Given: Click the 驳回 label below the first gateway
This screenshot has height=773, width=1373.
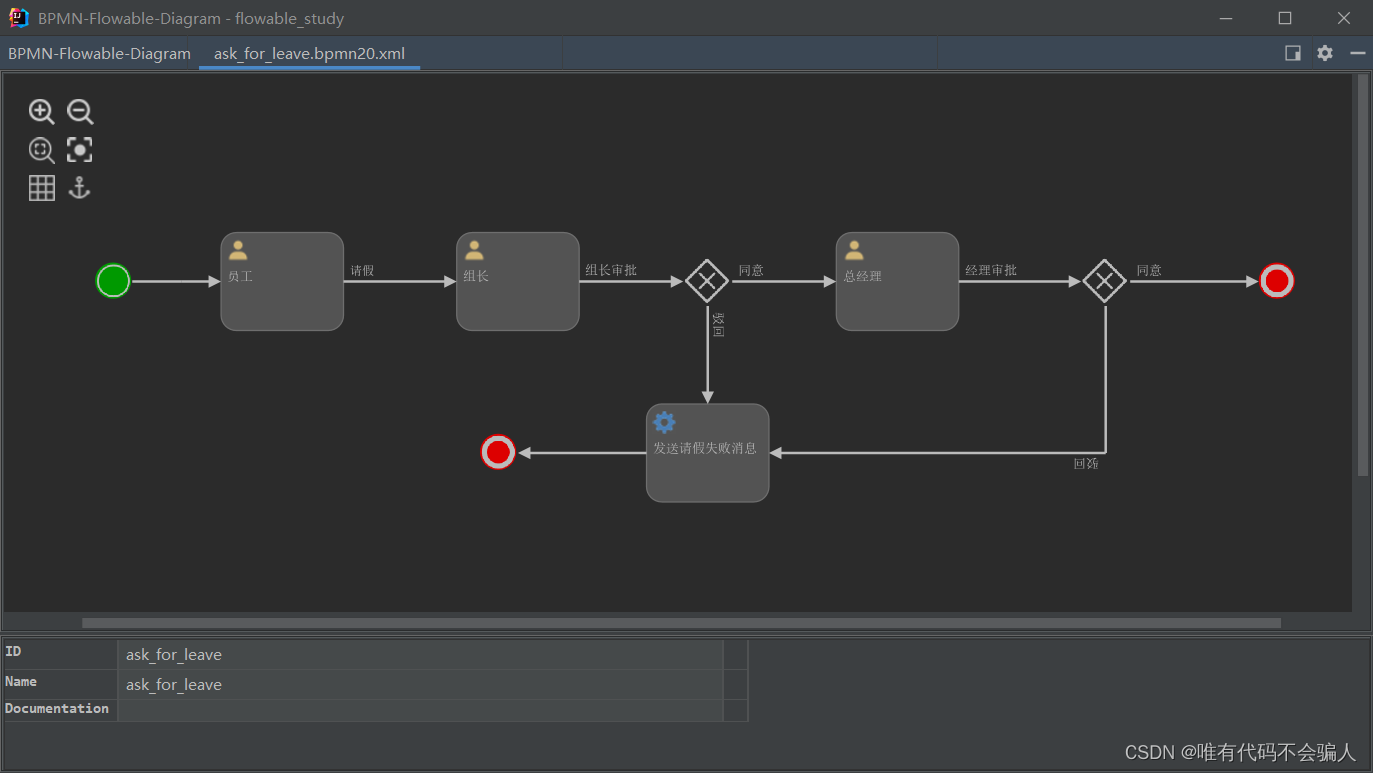Looking at the screenshot, I should tap(718, 324).
